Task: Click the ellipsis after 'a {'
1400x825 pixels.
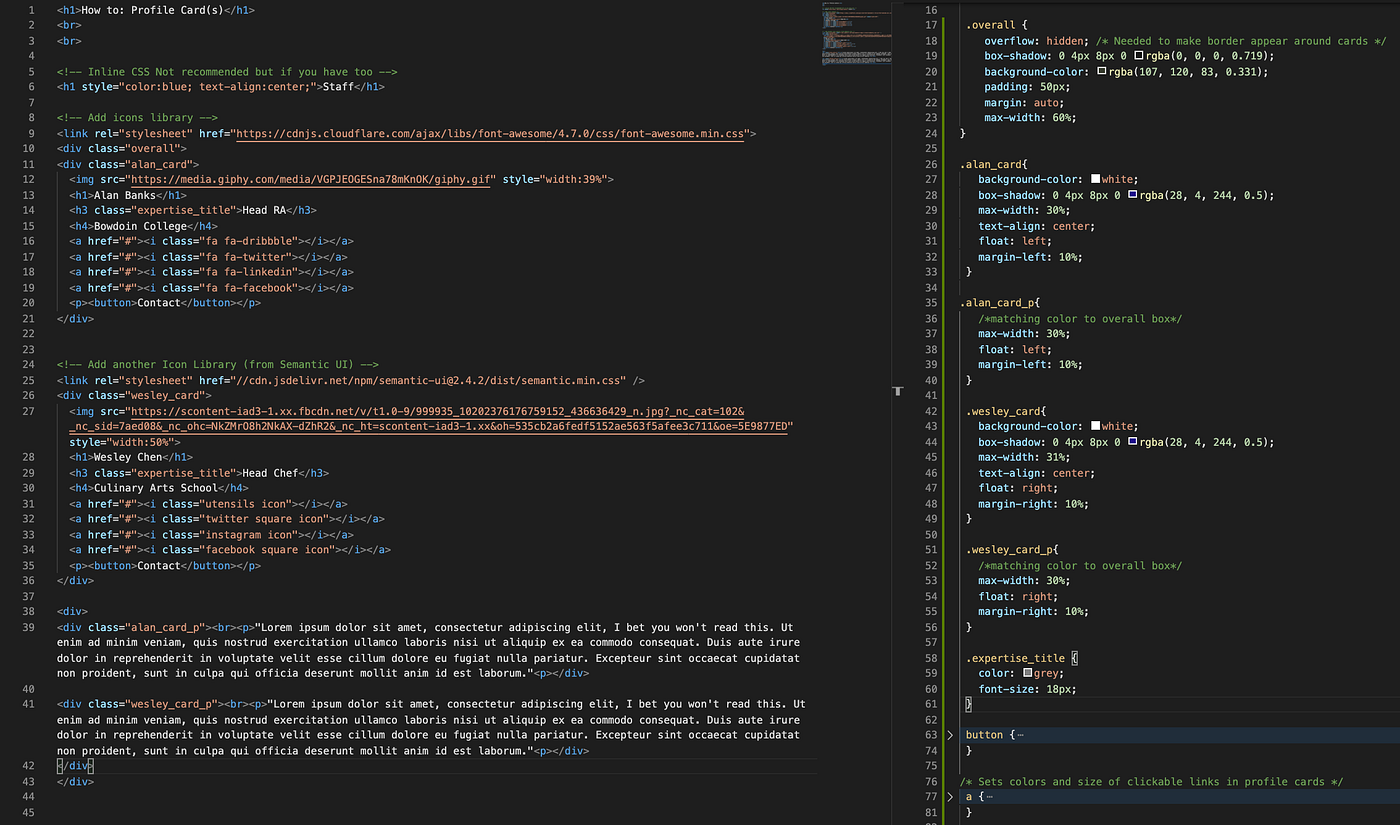Action: point(989,797)
